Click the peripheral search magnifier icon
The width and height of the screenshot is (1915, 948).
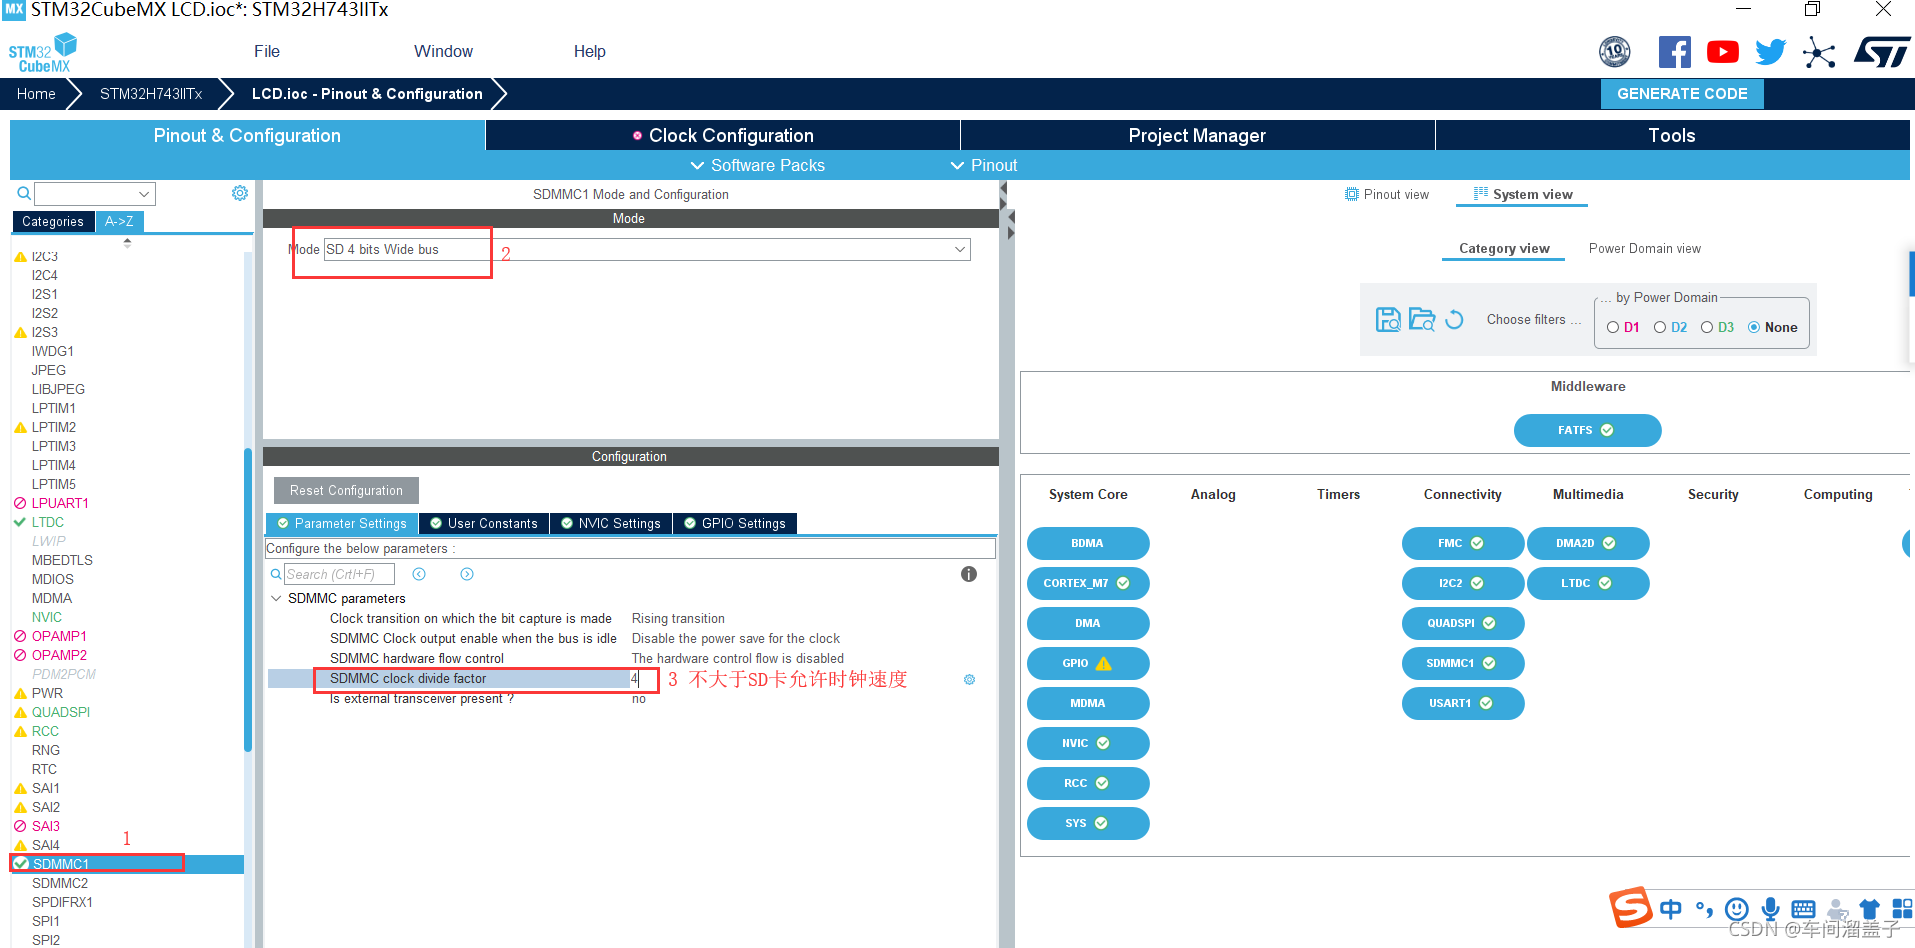tap(24, 193)
